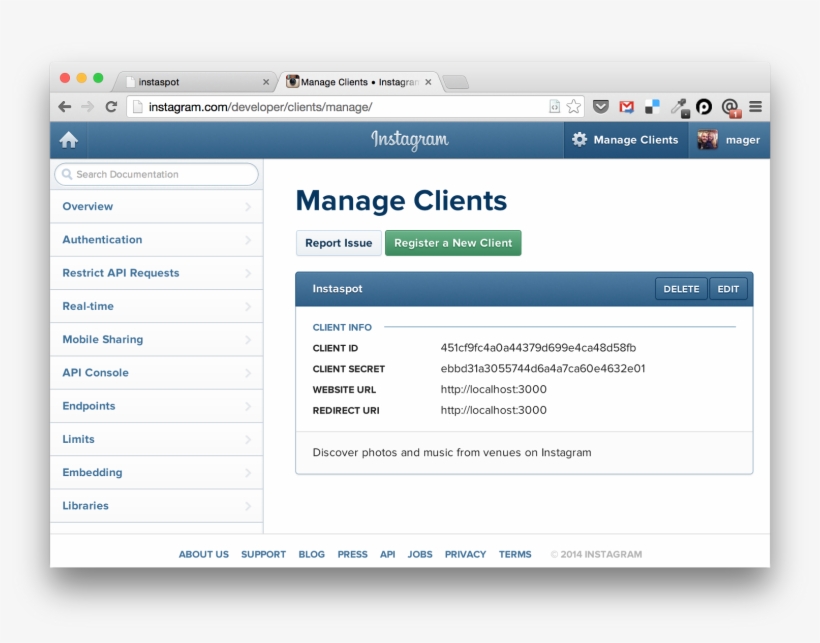Open the browser hamburger menu

pos(756,107)
